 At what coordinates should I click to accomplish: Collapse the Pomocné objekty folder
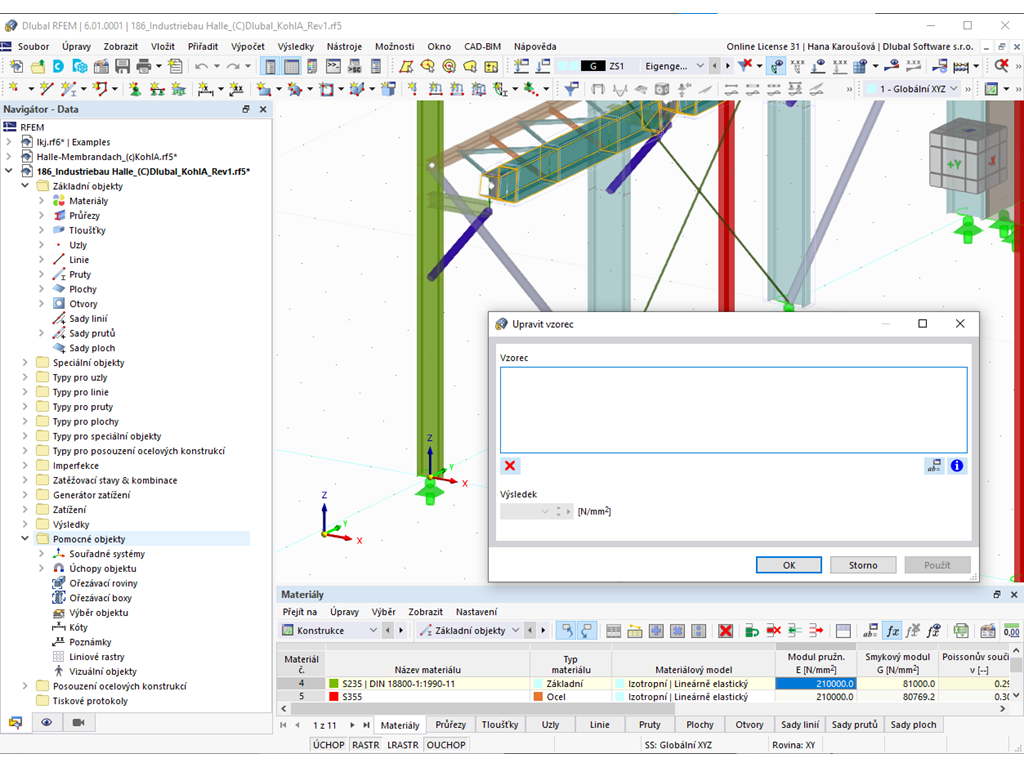coord(25,539)
